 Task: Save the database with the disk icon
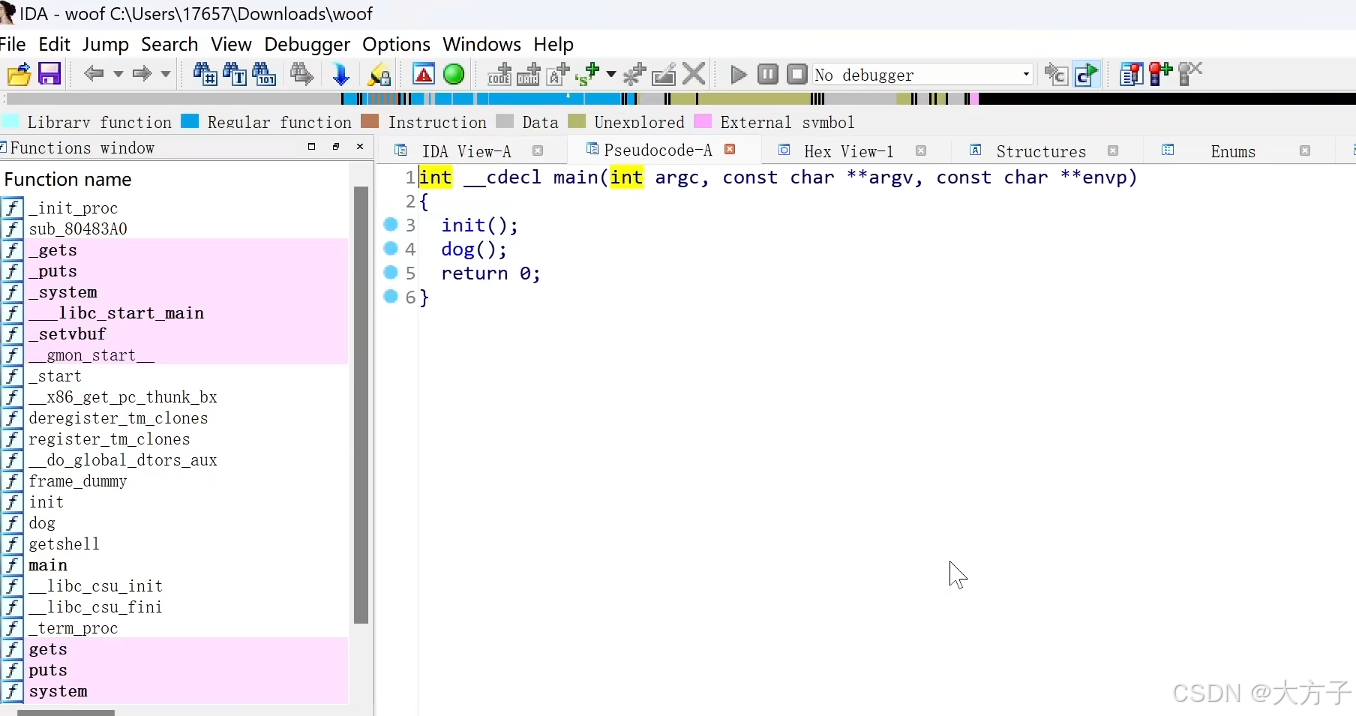tap(49, 74)
